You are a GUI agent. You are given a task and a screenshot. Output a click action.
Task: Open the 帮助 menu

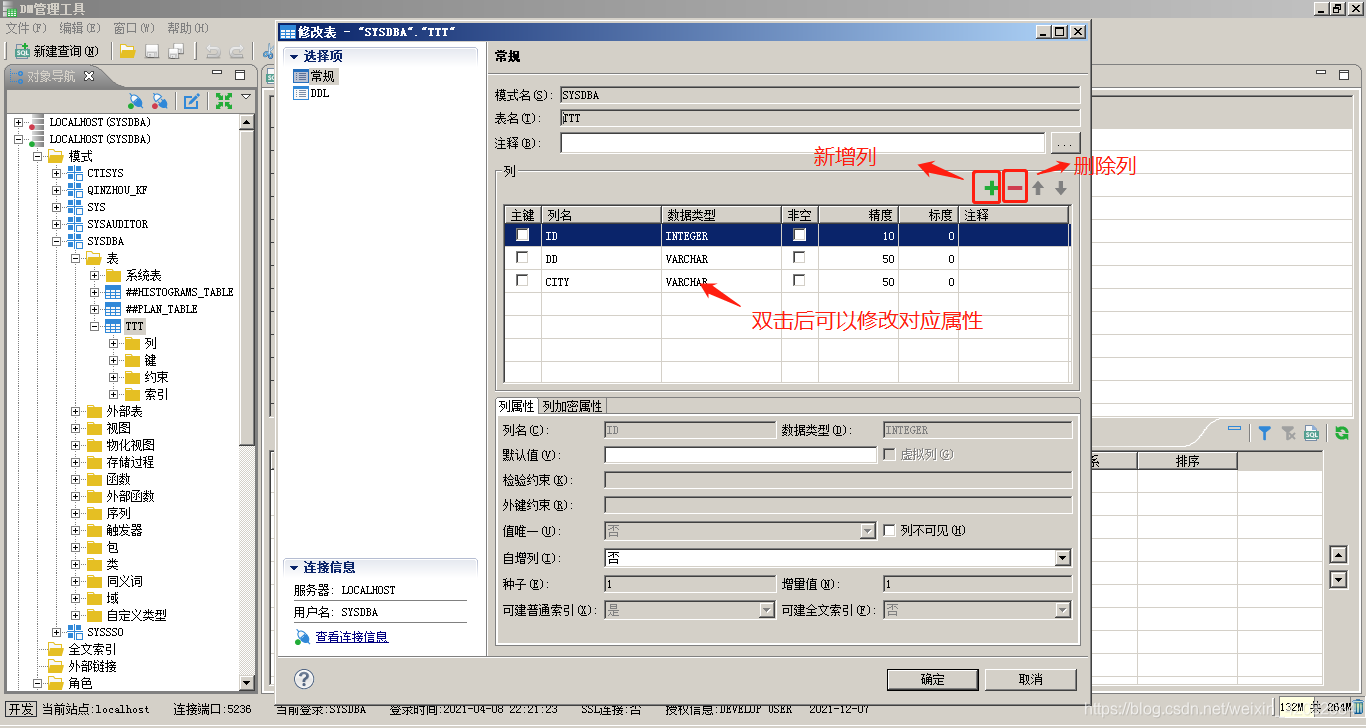pos(187,27)
